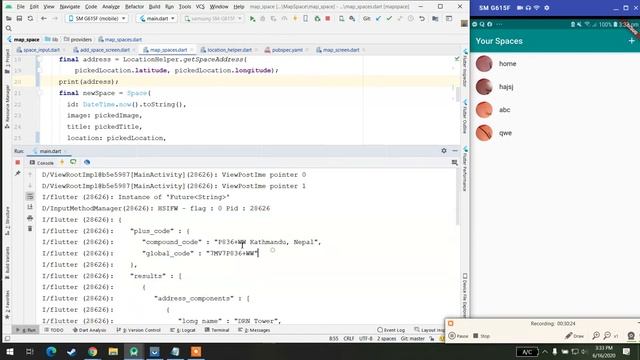Open the Samsung SM G615F target dropdown
Viewport: 640px width, 360px height.
coord(213,18)
